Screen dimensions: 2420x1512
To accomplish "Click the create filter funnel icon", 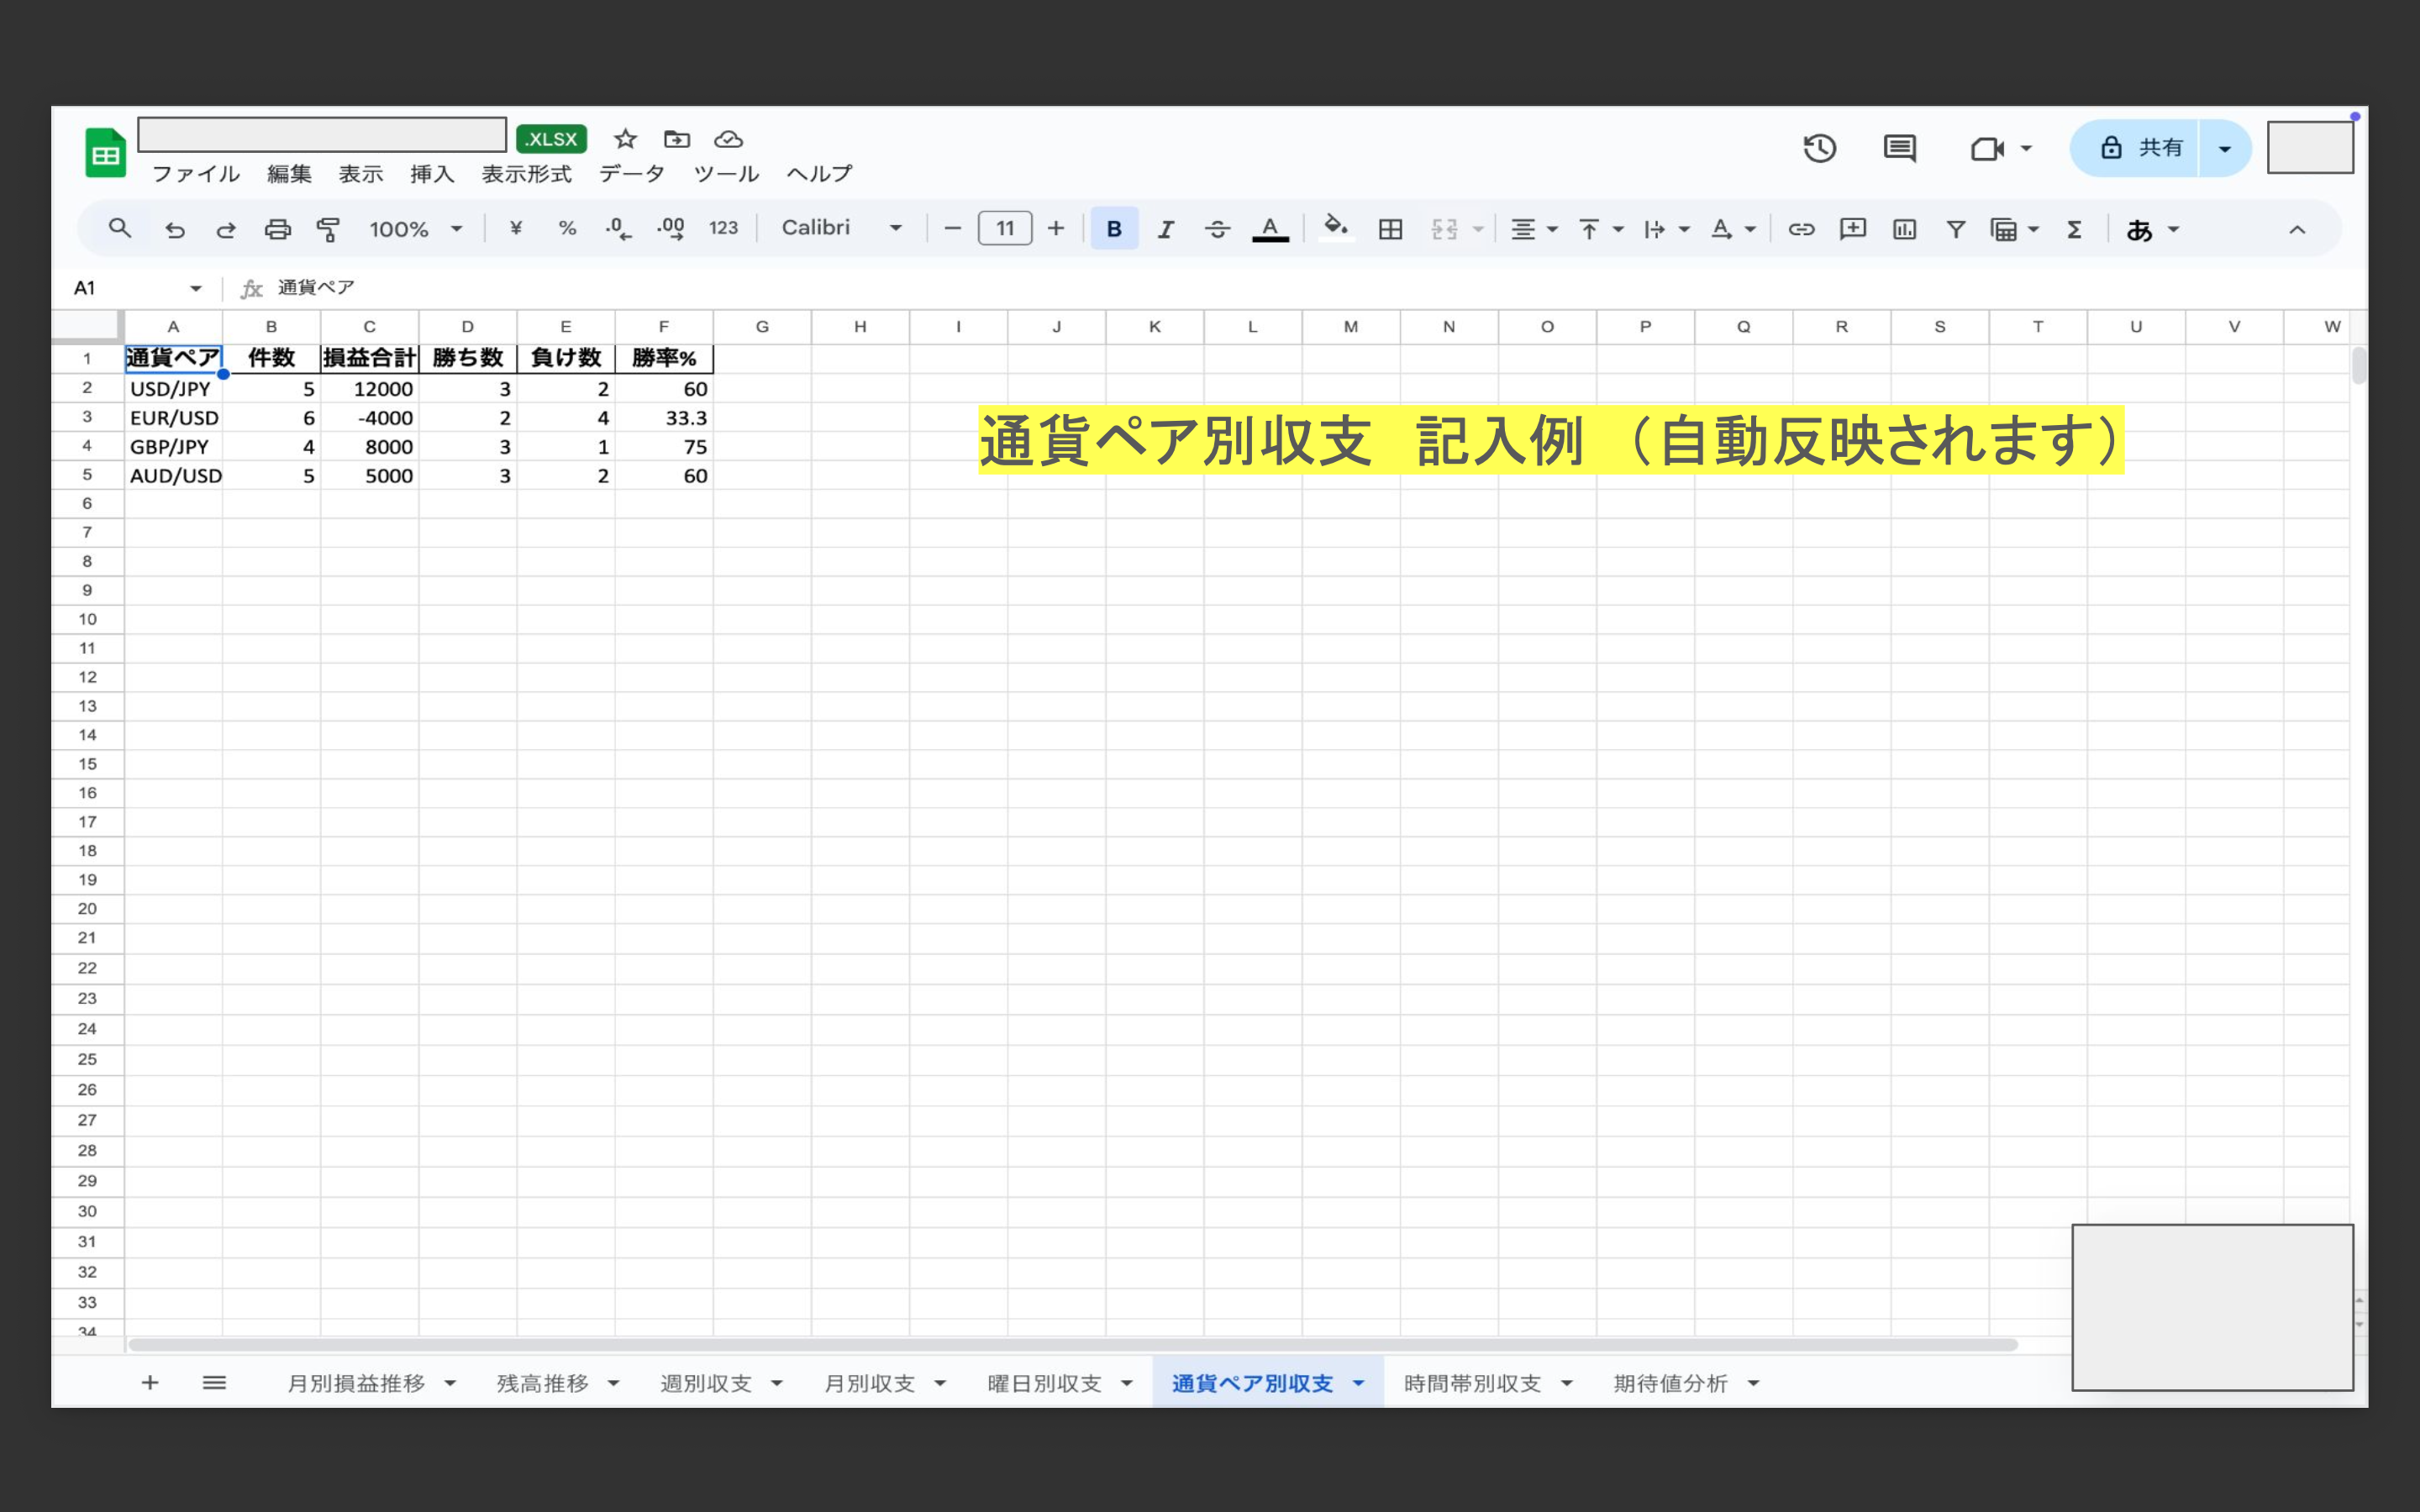I will point(1955,229).
